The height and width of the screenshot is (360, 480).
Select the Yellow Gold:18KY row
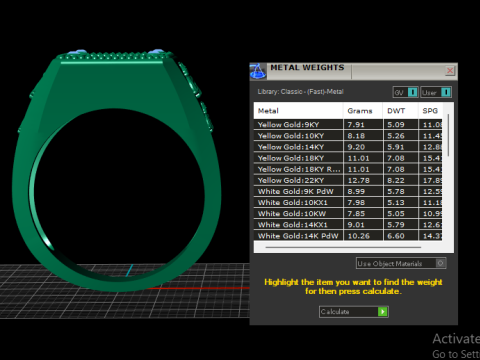click(x=348, y=158)
